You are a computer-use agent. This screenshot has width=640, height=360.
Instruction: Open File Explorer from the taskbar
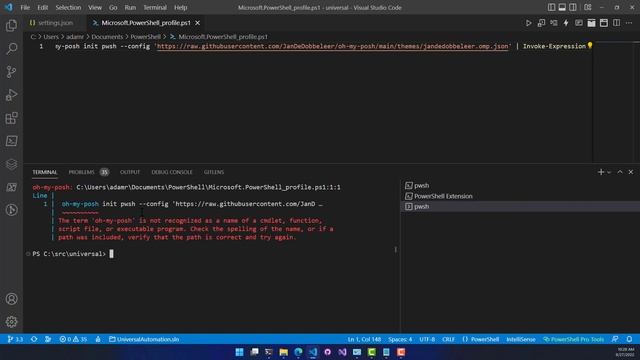pyautogui.click(x=283, y=352)
